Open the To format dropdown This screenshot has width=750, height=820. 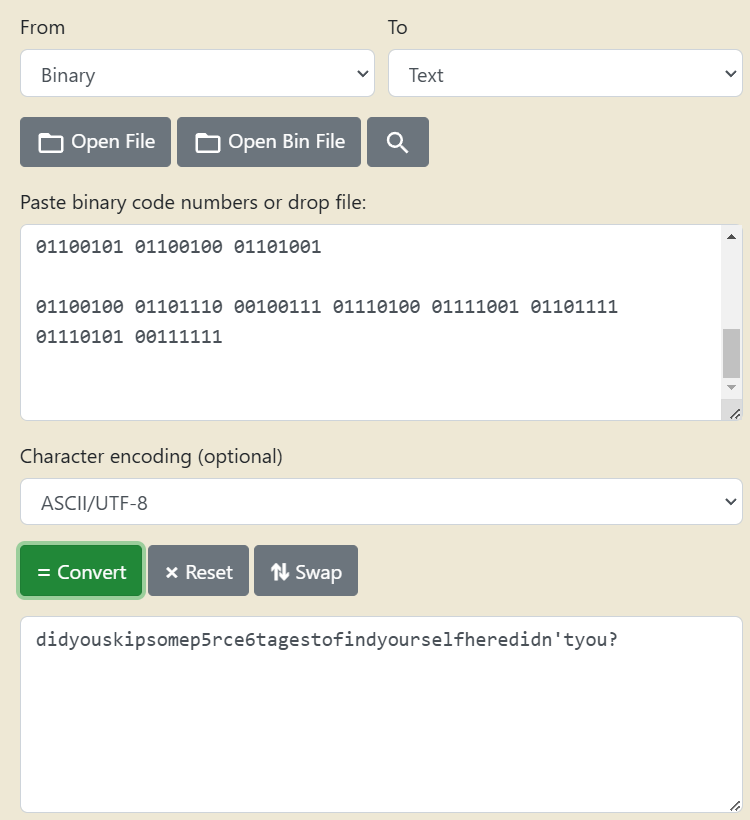coord(565,75)
